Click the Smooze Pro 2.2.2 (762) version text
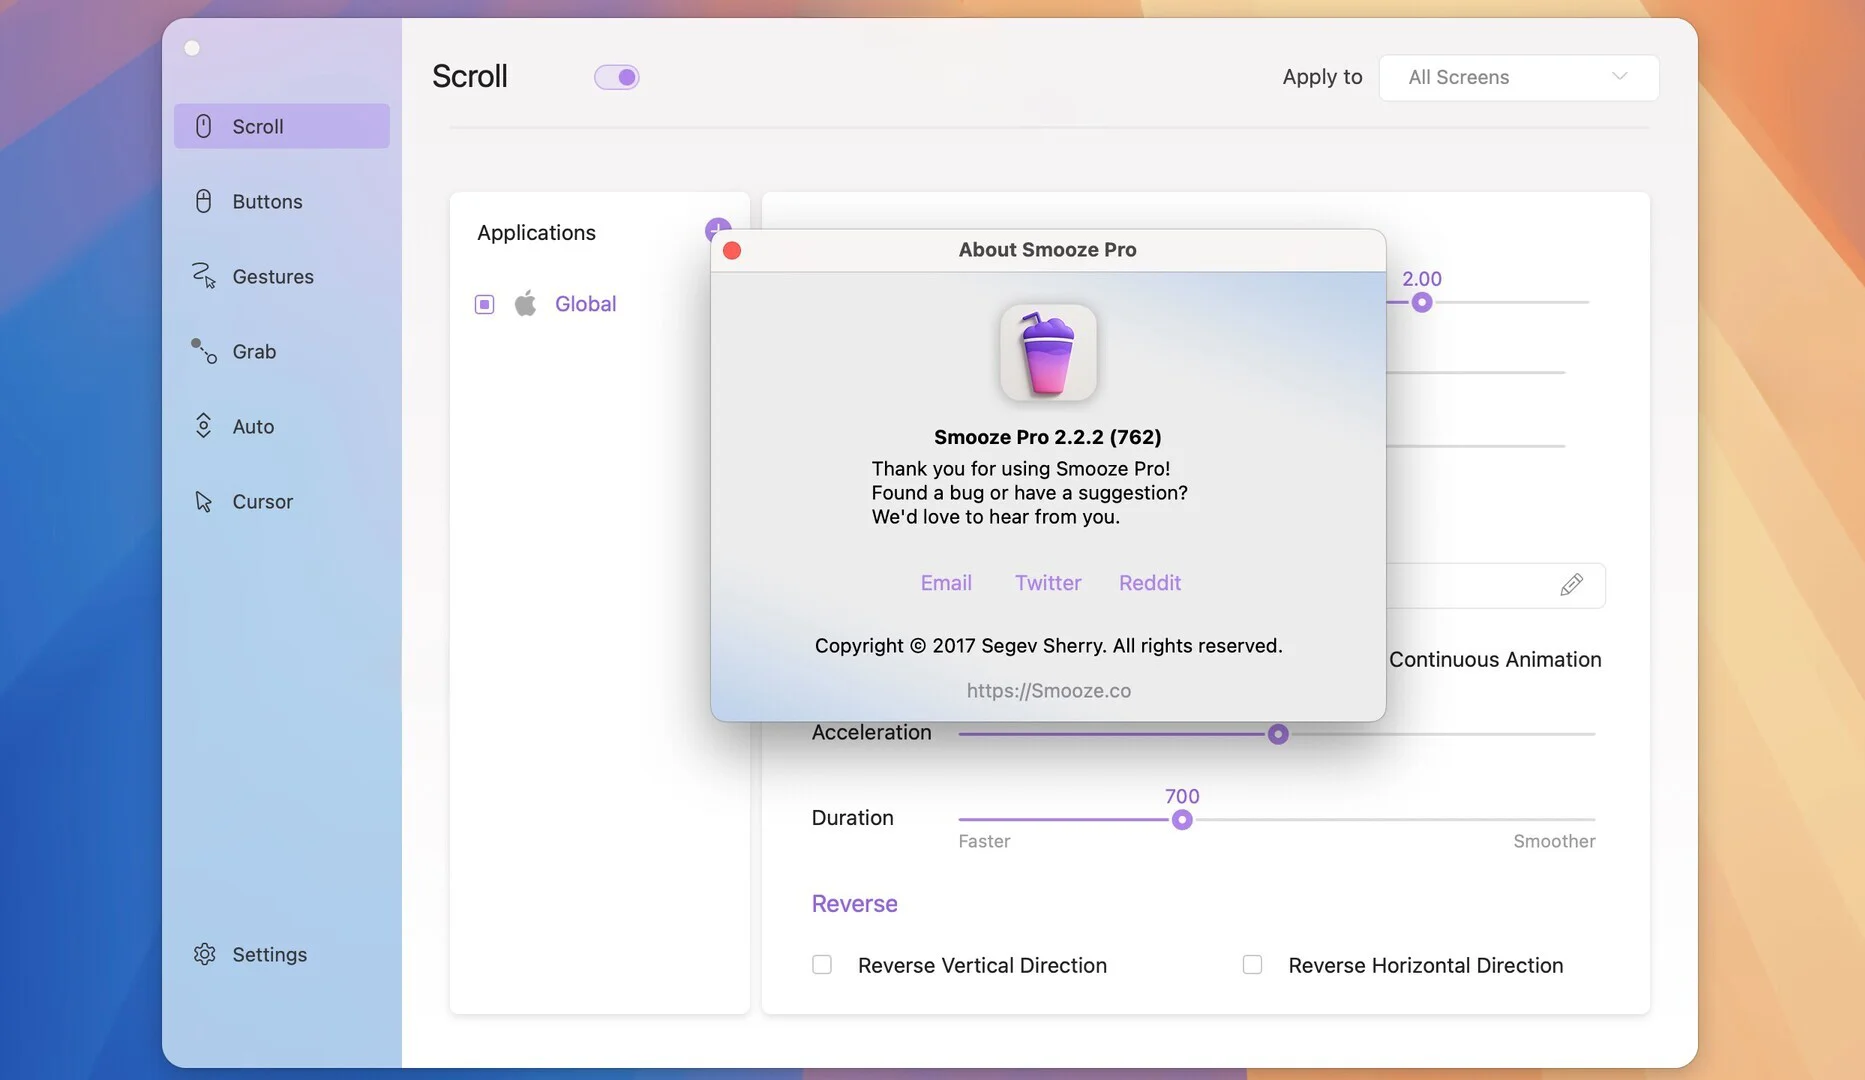The height and width of the screenshot is (1080, 1865). [1047, 437]
